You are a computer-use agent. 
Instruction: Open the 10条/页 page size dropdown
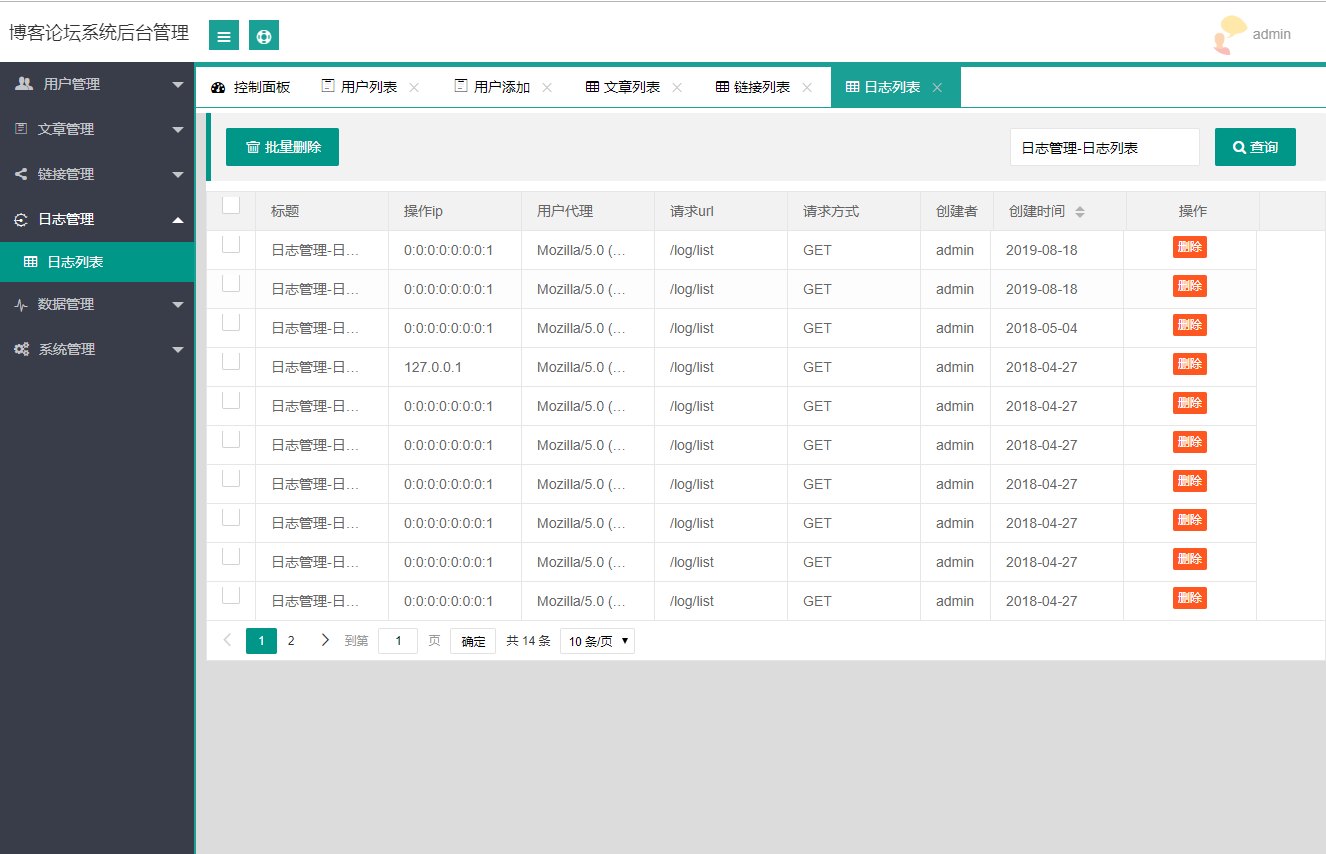pyautogui.click(x=597, y=640)
